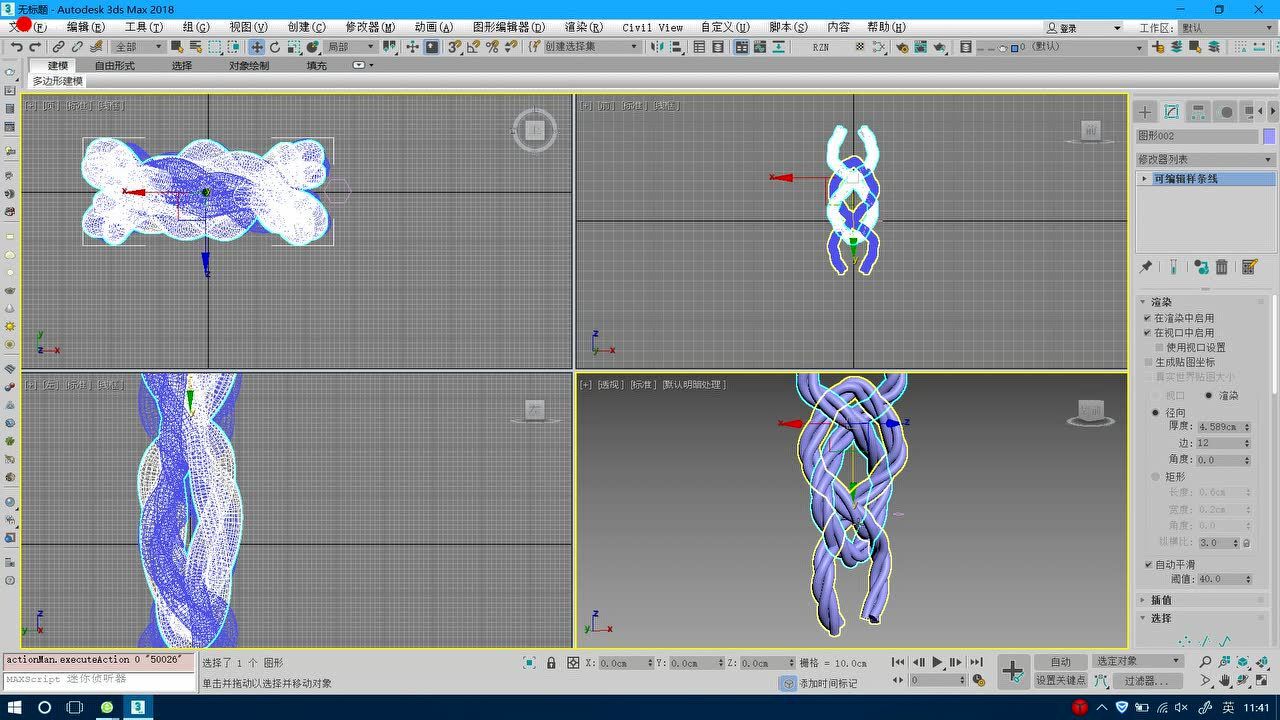Click the 设置关键点 button
Screen dimensions: 1280x720
tap(1060, 680)
